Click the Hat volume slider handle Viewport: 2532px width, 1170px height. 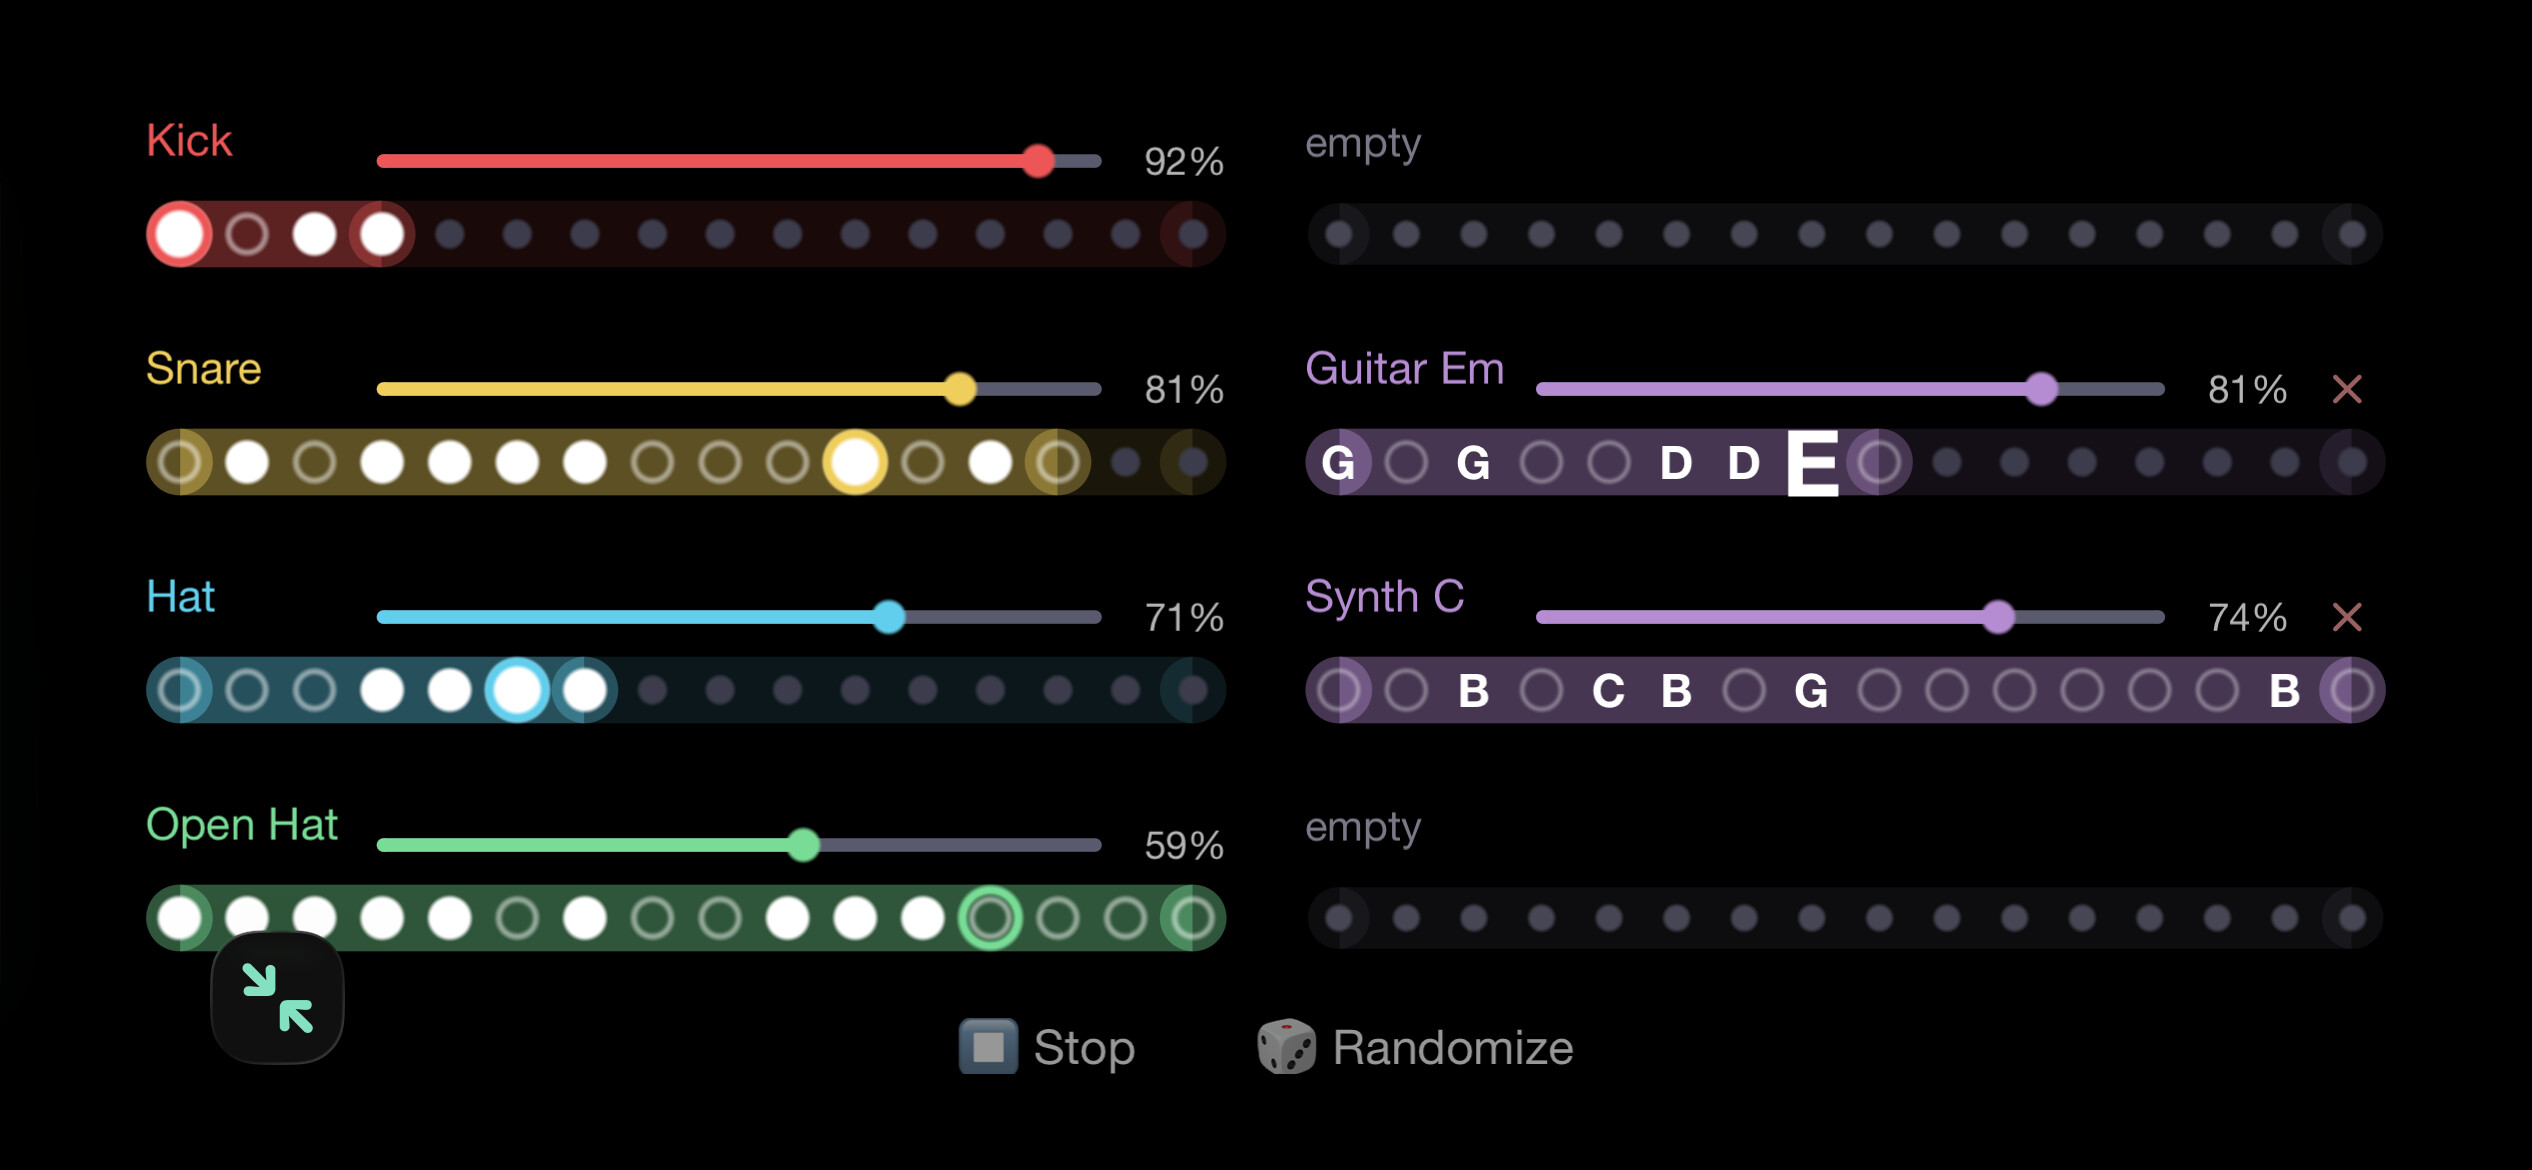click(x=888, y=617)
